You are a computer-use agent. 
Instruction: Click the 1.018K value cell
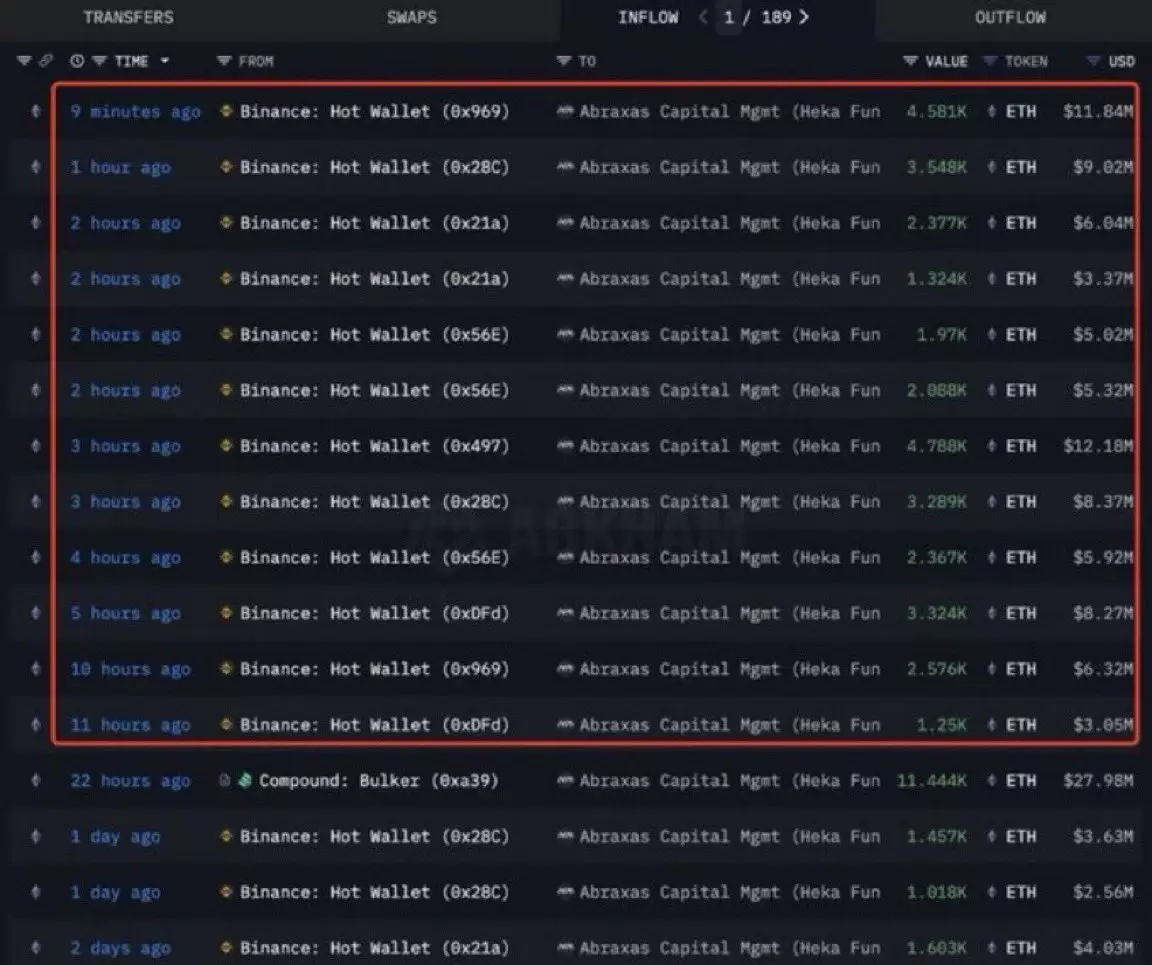pyautogui.click(x=936, y=892)
